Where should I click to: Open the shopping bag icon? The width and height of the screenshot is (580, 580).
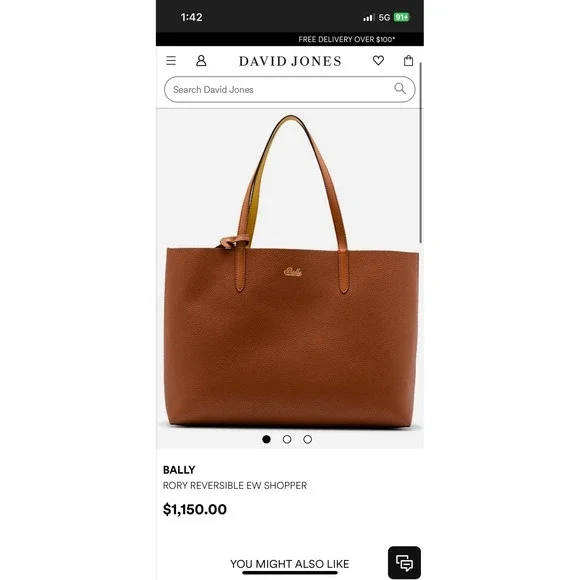tap(408, 60)
